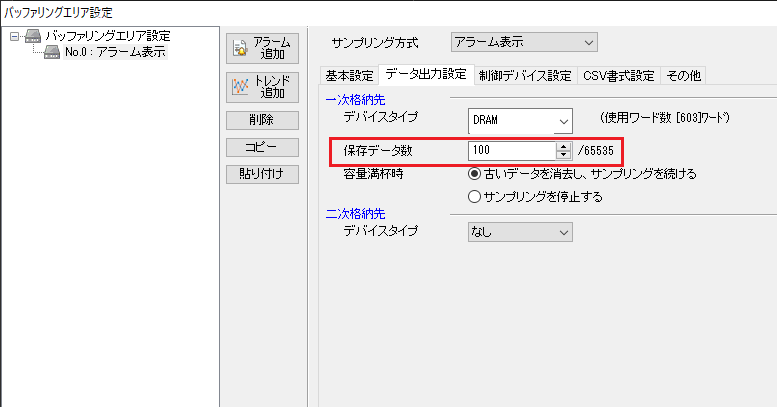
Task: Click the root バッファリングエリア設定 tree icon
Action: (x=33, y=37)
